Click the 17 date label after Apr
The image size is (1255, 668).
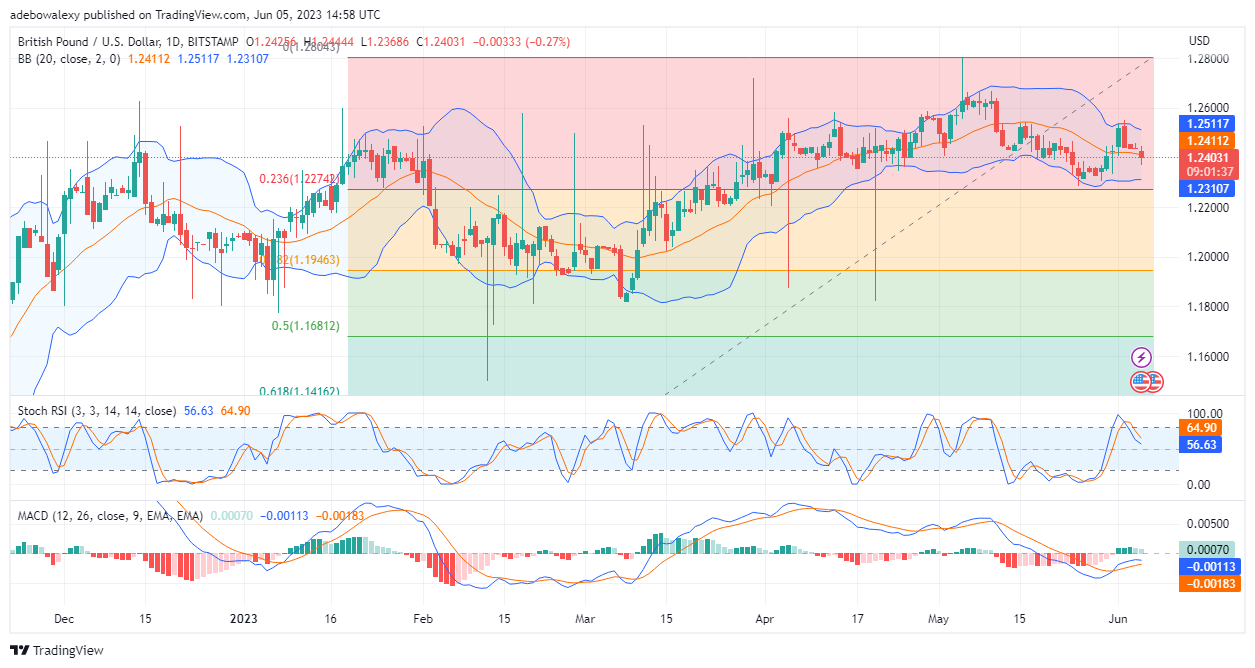[x=858, y=619]
